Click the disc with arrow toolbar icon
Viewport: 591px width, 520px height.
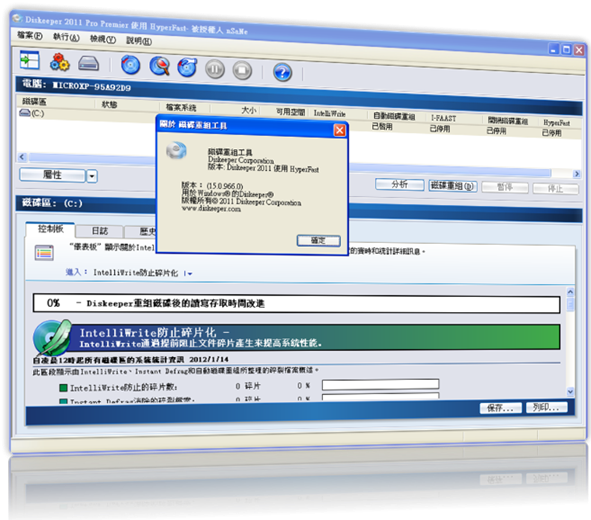[x=187, y=67]
